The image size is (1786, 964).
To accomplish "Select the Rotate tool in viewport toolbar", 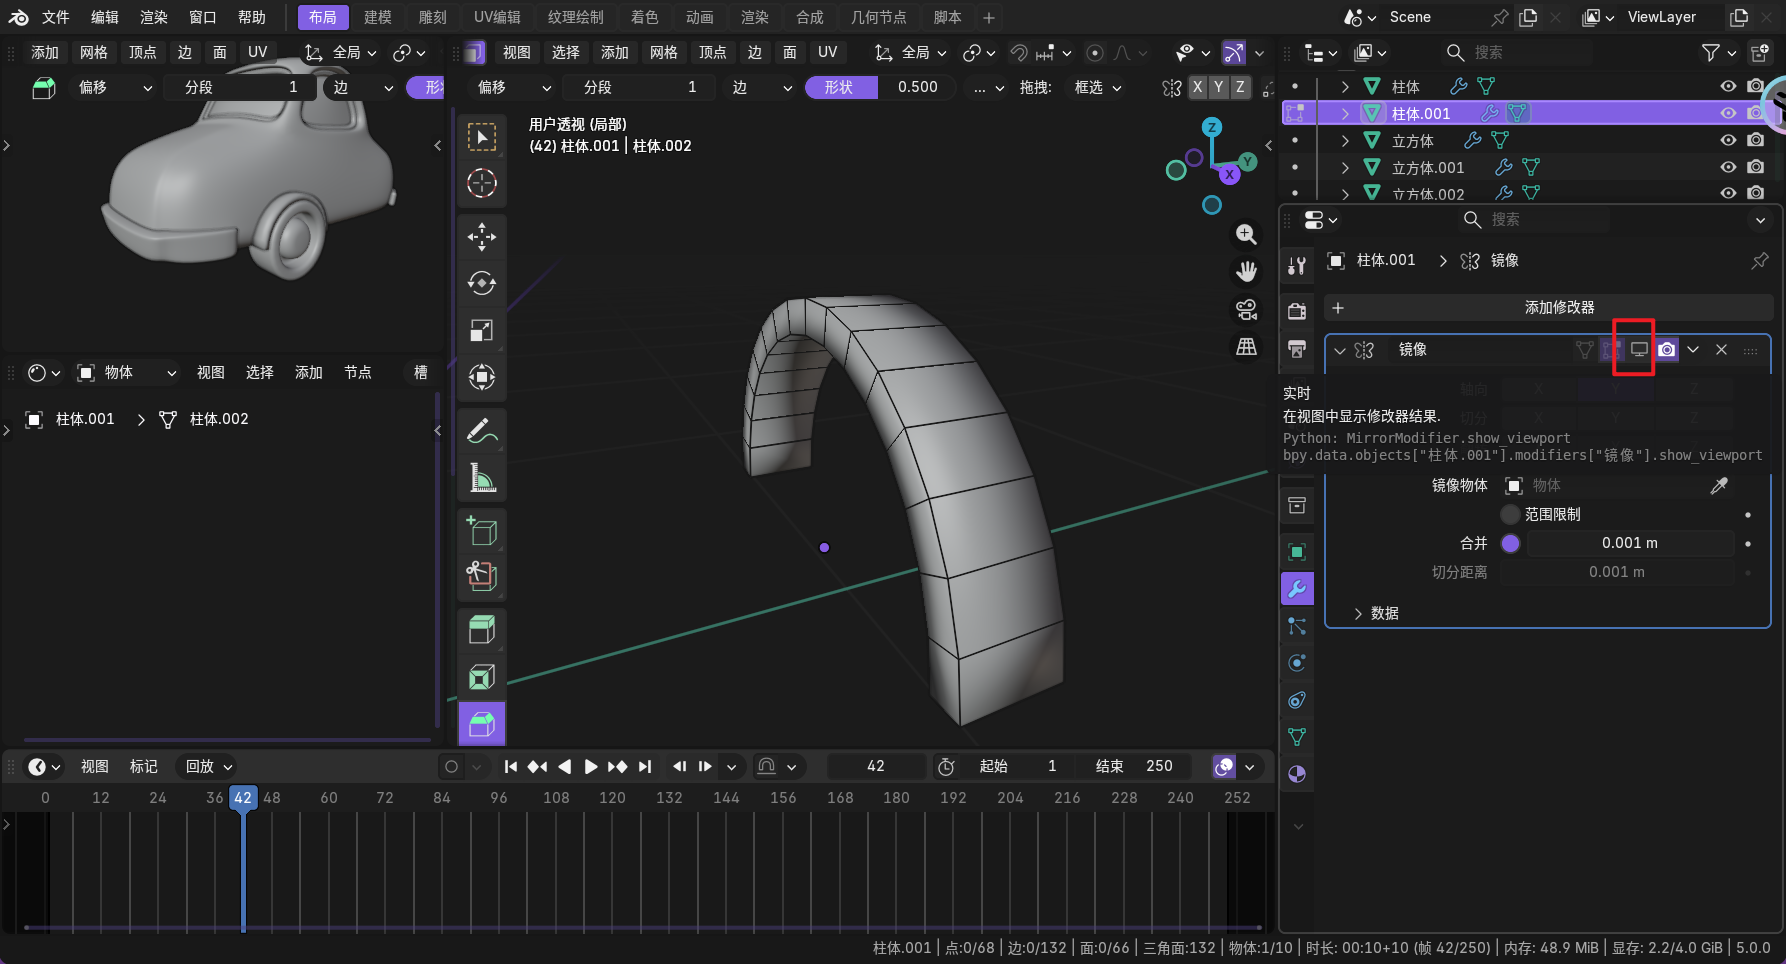I will [x=482, y=284].
